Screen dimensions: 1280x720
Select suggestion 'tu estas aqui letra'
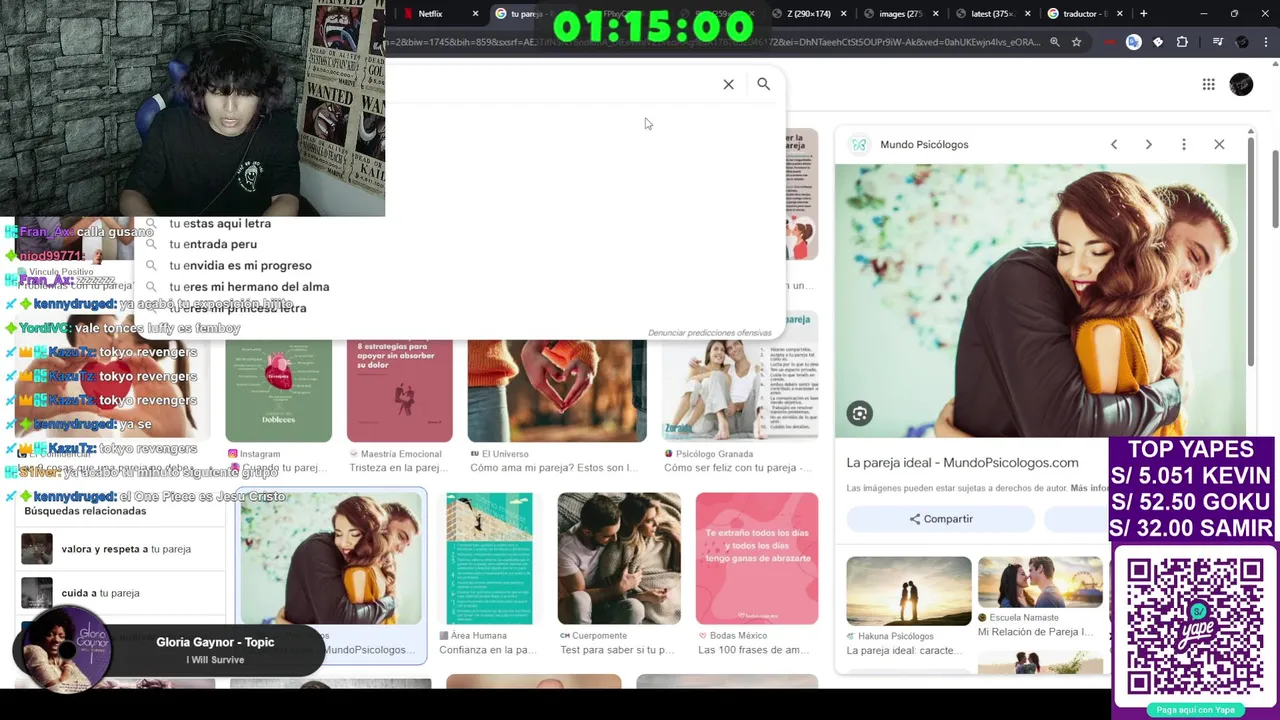pyautogui.click(x=220, y=223)
